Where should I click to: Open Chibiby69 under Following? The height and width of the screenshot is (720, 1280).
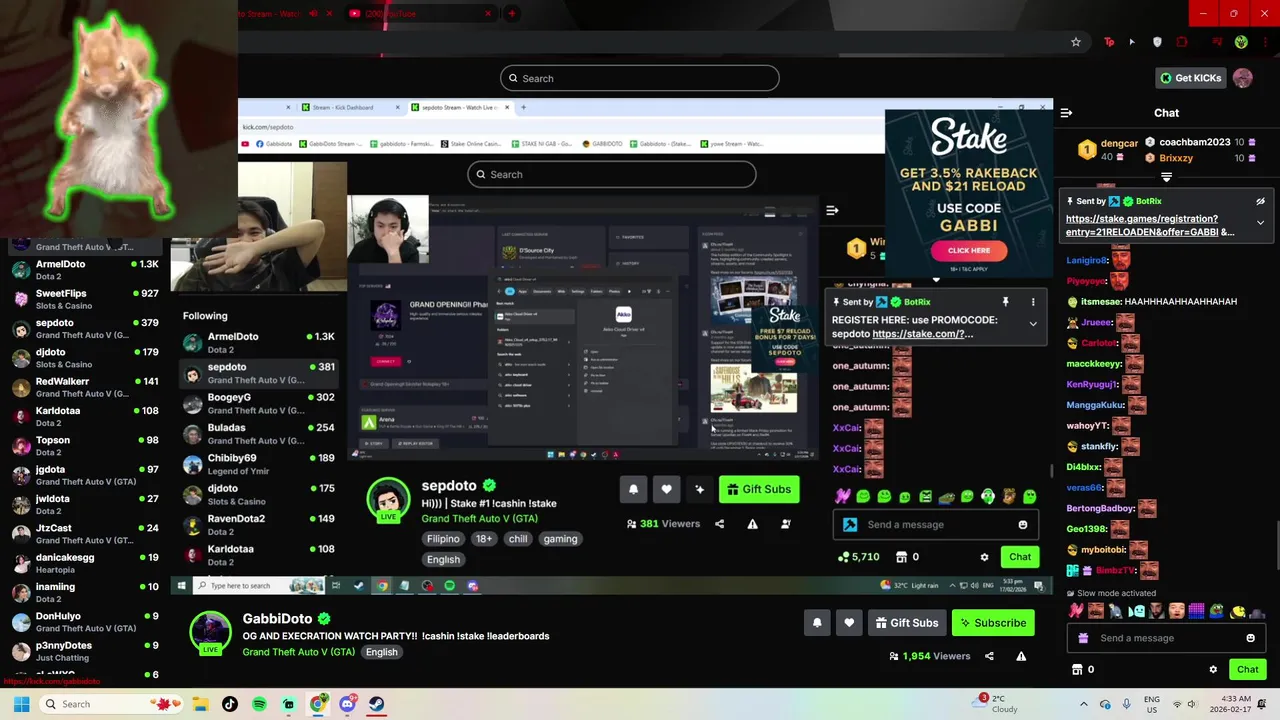coord(260,464)
